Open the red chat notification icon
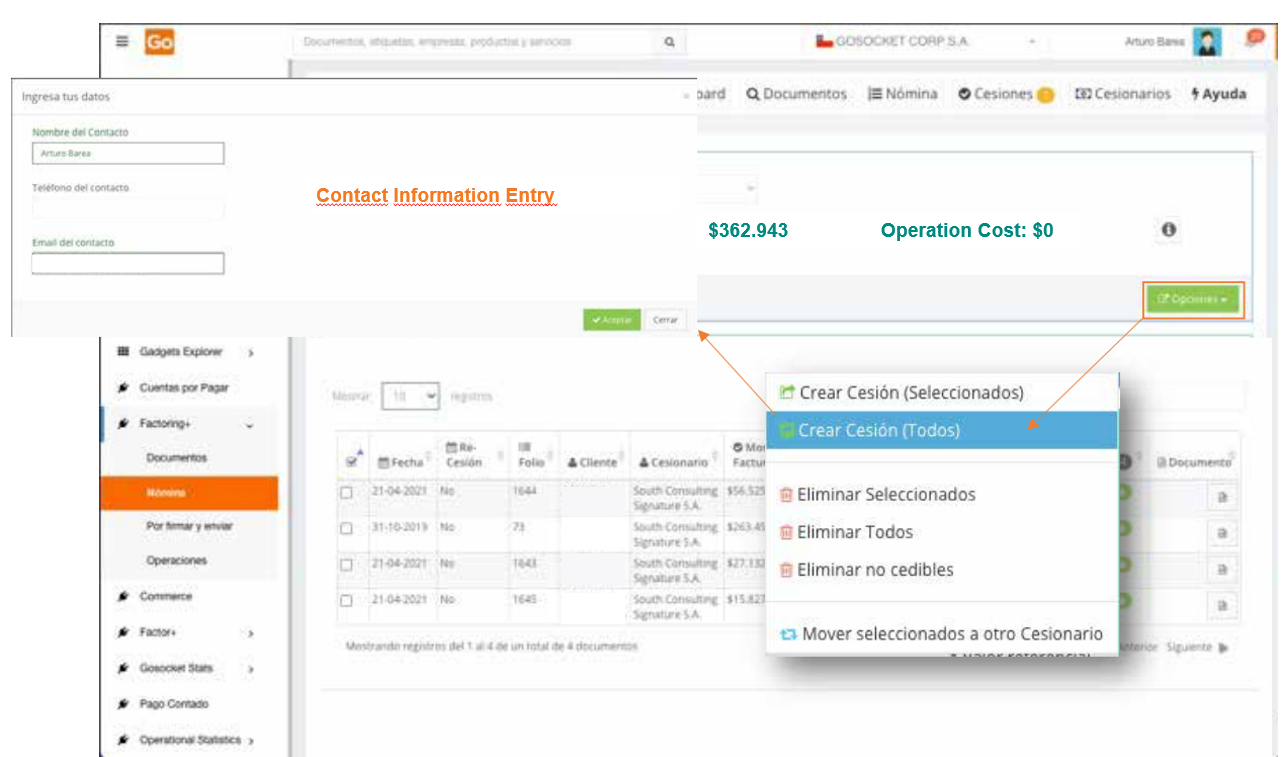The height and width of the screenshot is (757, 1285). [x=1255, y=37]
